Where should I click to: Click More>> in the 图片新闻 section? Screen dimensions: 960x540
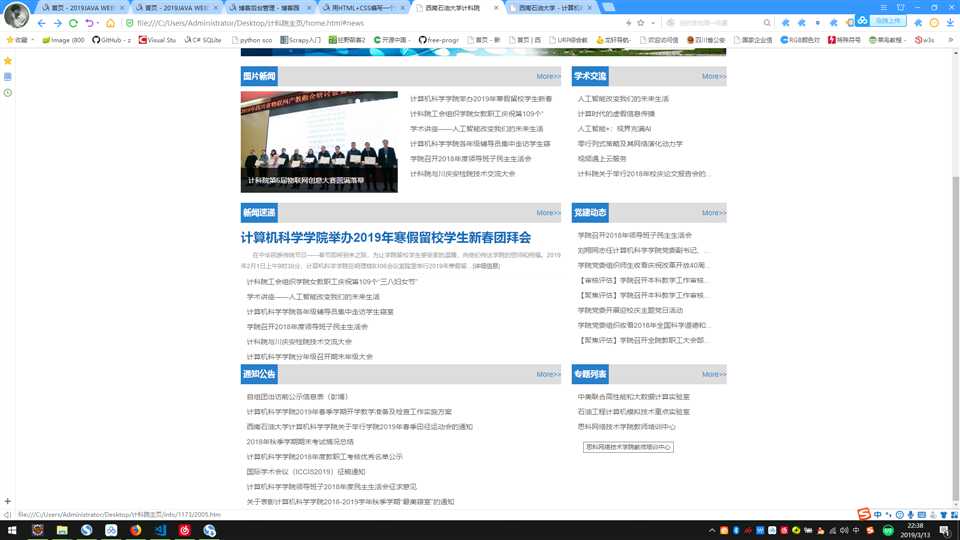pyautogui.click(x=548, y=76)
